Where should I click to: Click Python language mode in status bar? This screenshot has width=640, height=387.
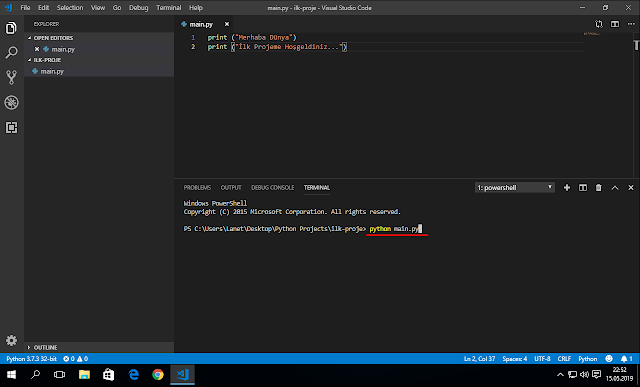click(x=587, y=359)
